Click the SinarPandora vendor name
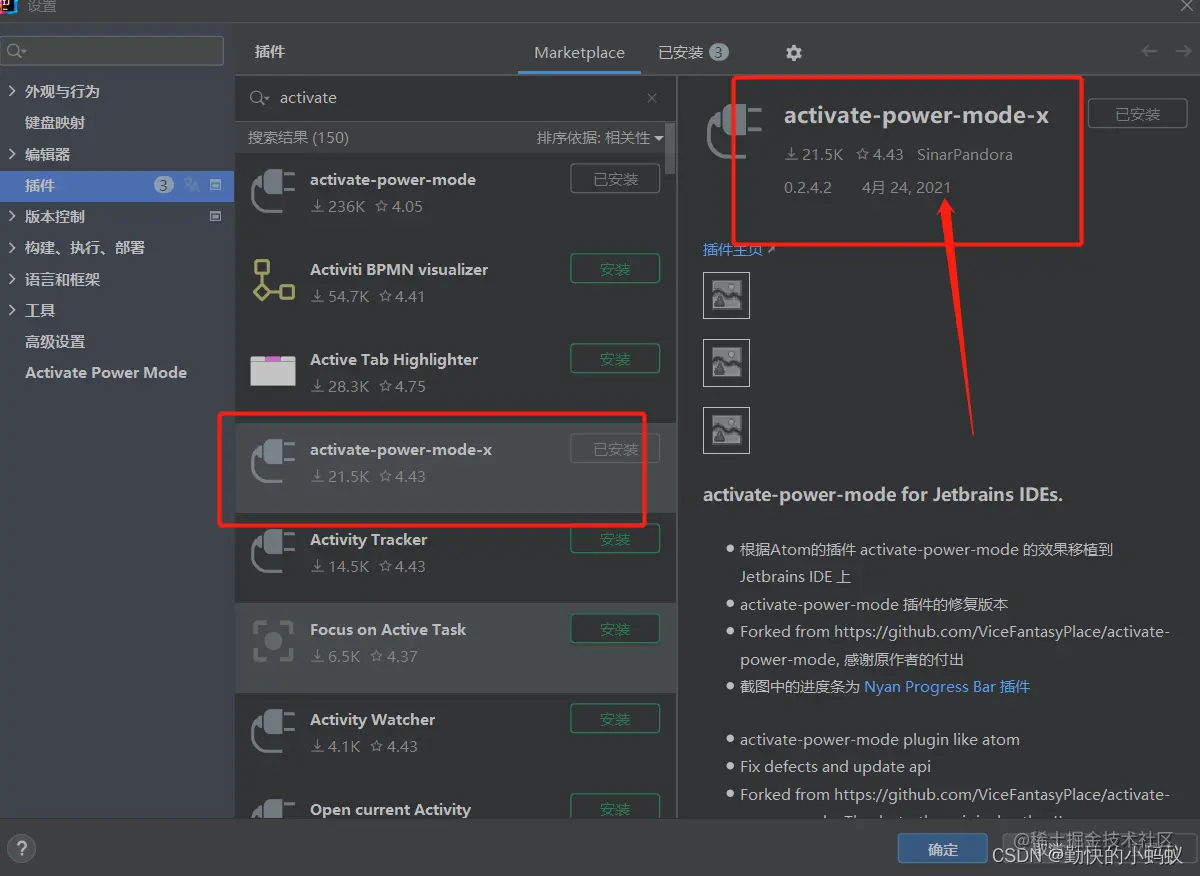This screenshot has width=1200, height=876. 965,155
